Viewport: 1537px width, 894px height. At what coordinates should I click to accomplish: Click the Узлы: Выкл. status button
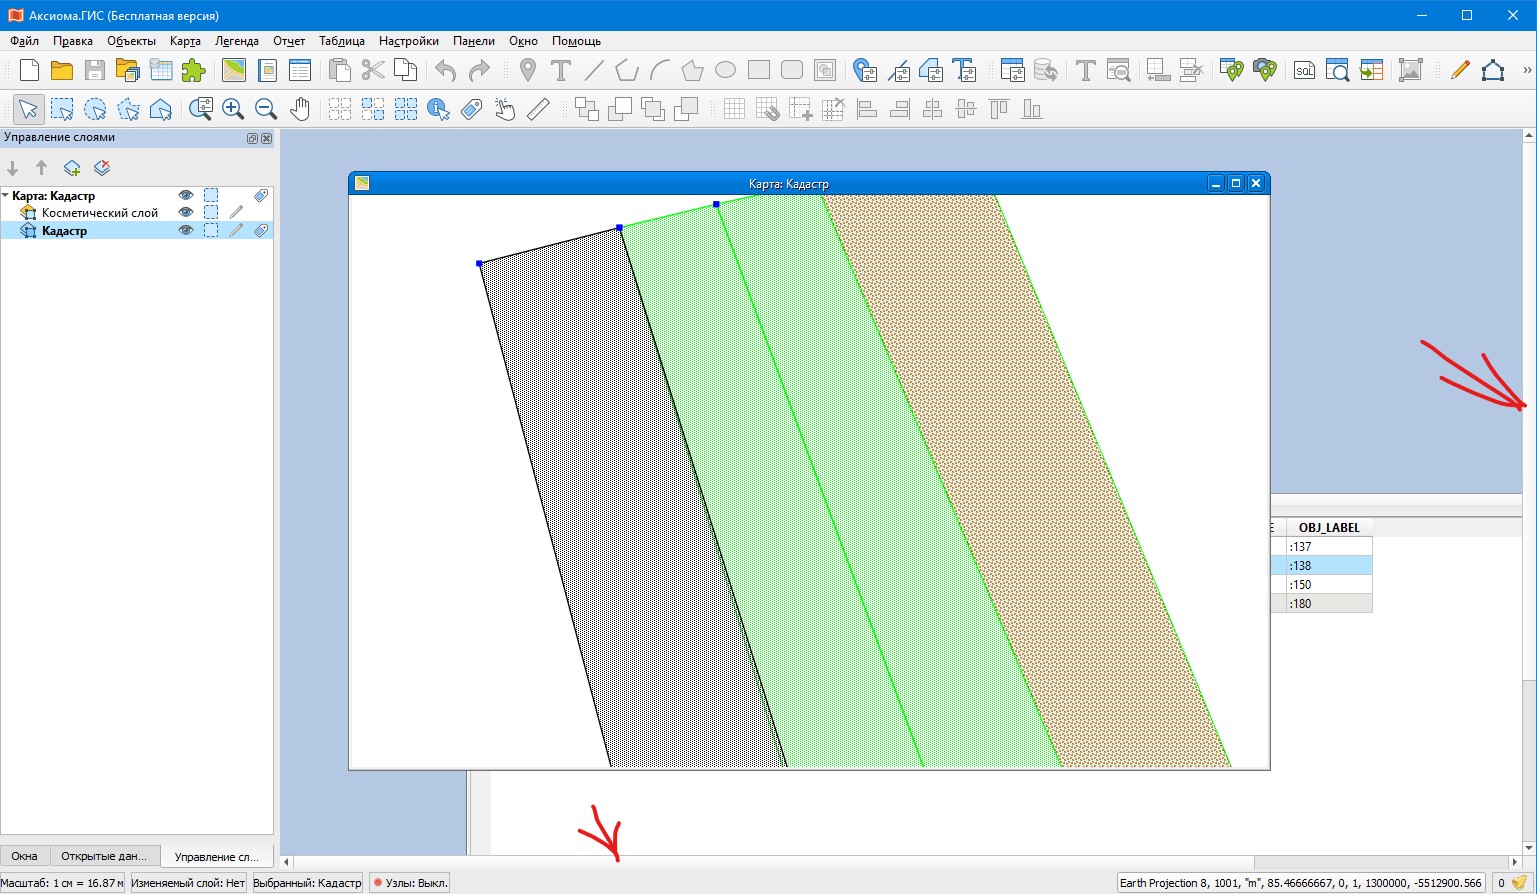point(410,883)
